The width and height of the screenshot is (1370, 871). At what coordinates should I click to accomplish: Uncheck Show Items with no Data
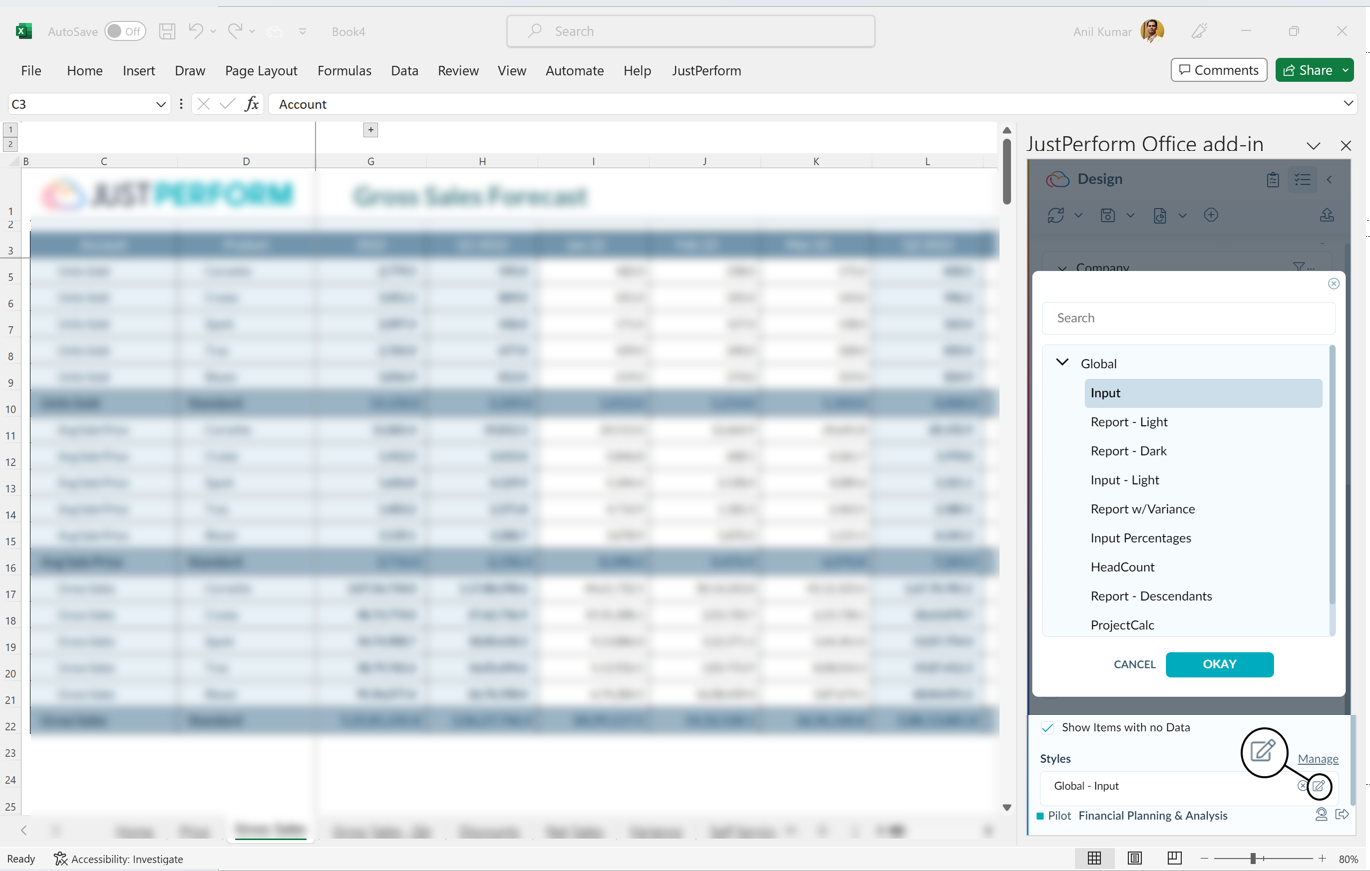pyautogui.click(x=1047, y=727)
